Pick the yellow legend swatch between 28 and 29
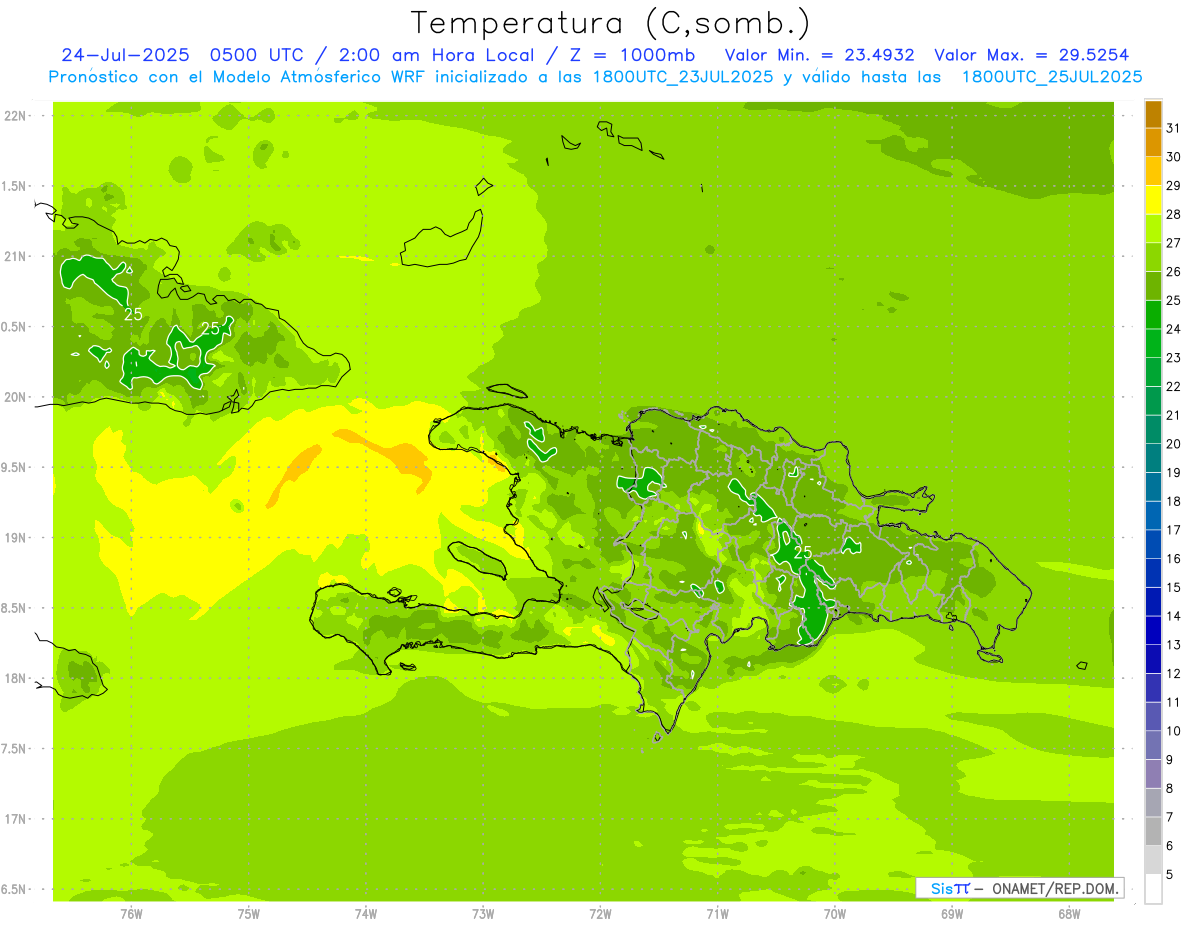 1153,200
